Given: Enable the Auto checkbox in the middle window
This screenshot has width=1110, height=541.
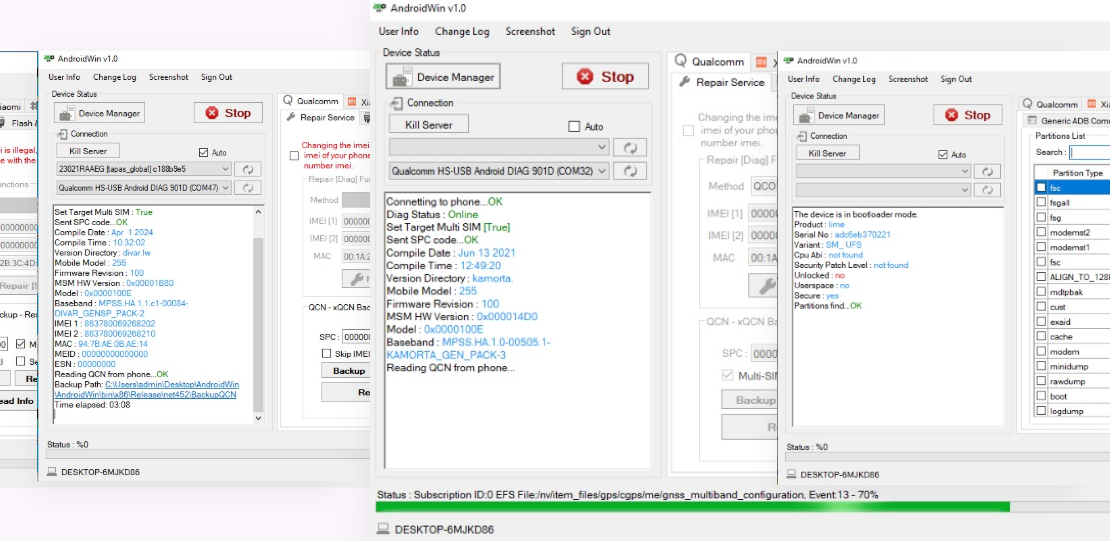Looking at the screenshot, I should pos(574,127).
